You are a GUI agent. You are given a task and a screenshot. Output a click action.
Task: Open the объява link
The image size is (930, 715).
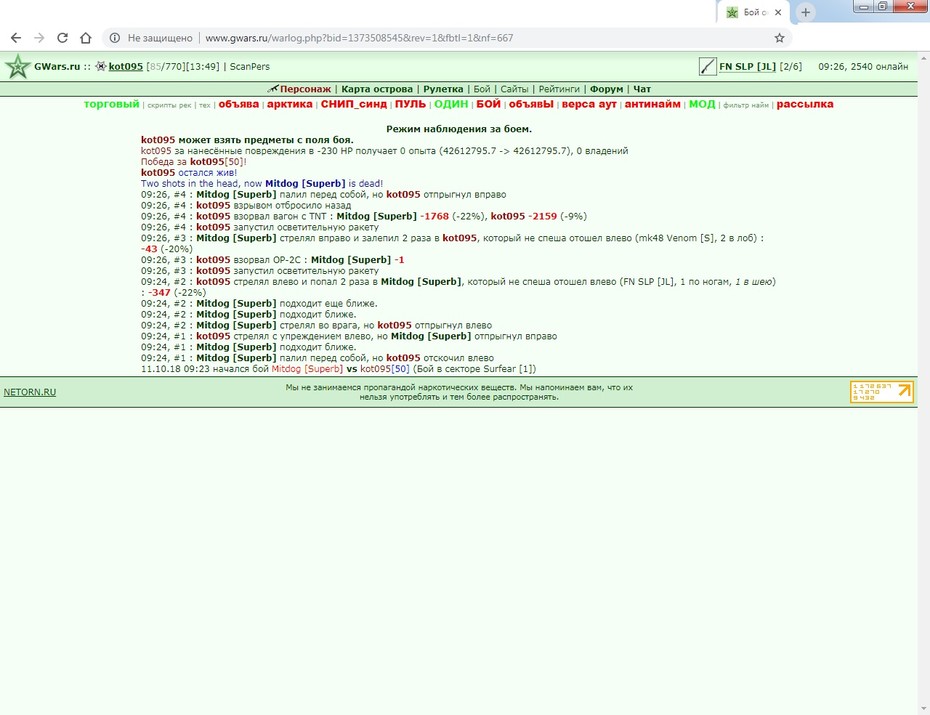[238, 104]
